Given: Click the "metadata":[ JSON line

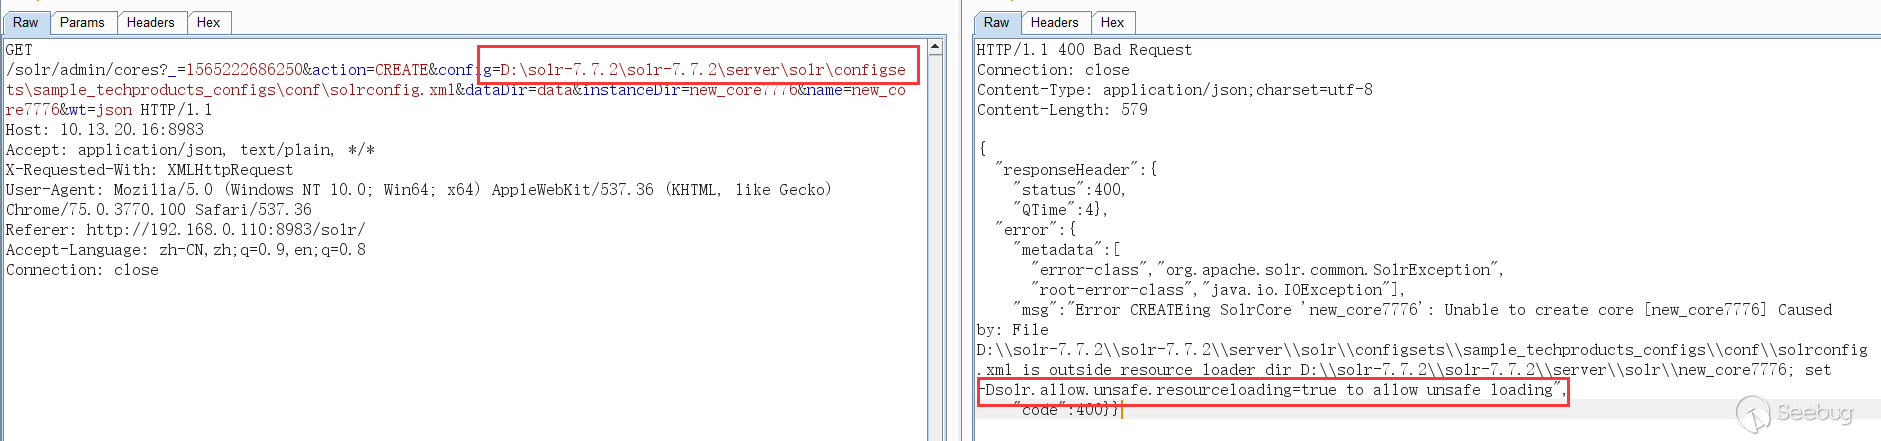Looking at the screenshot, I should (x=1066, y=250).
